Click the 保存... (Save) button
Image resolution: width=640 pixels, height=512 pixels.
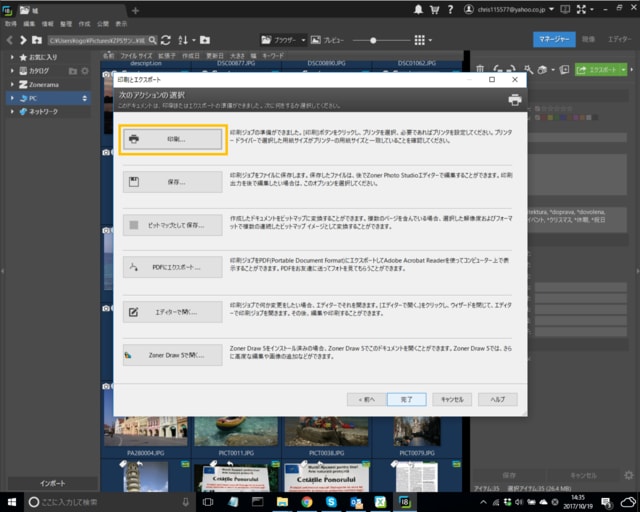pos(172,182)
